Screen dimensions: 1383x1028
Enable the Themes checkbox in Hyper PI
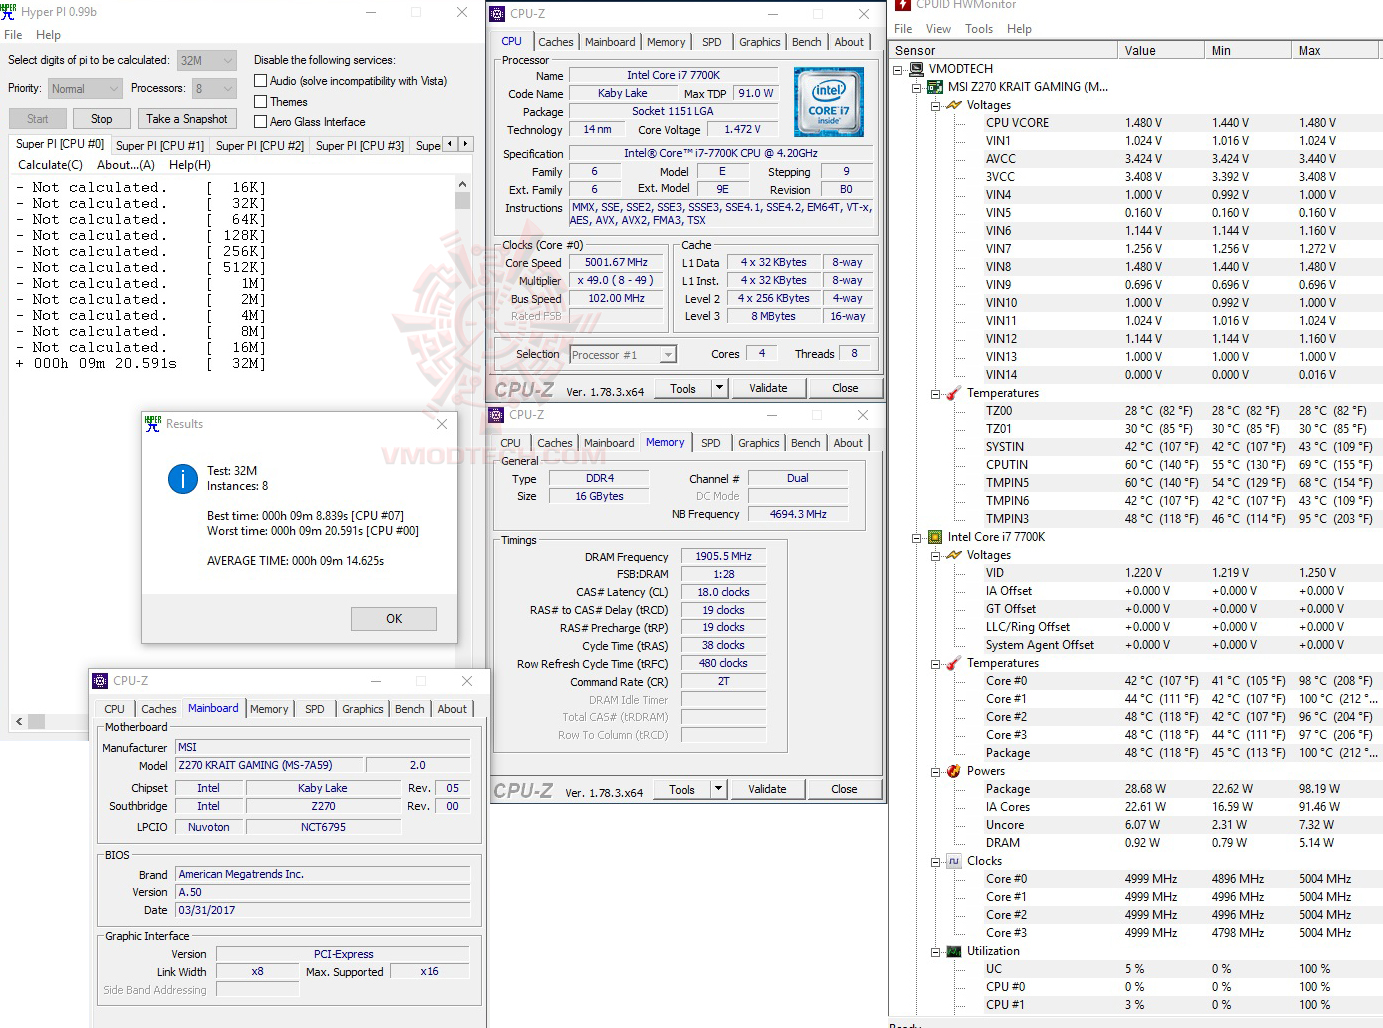pyautogui.click(x=260, y=101)
